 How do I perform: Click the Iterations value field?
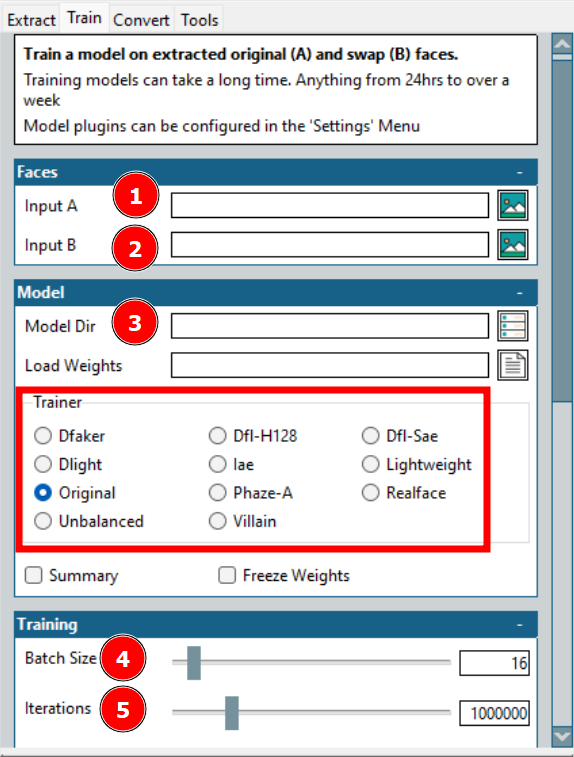494,713
